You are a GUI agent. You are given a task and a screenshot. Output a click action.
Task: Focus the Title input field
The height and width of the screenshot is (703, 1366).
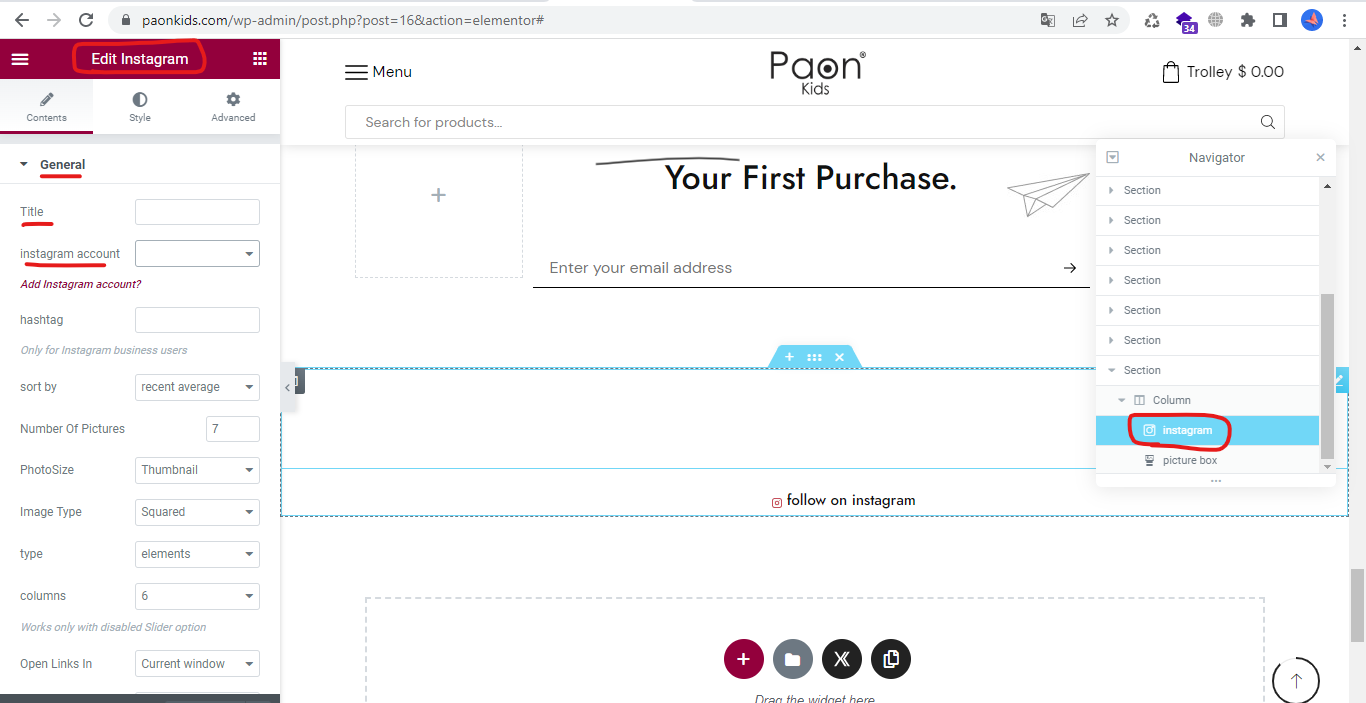[197, 212]
